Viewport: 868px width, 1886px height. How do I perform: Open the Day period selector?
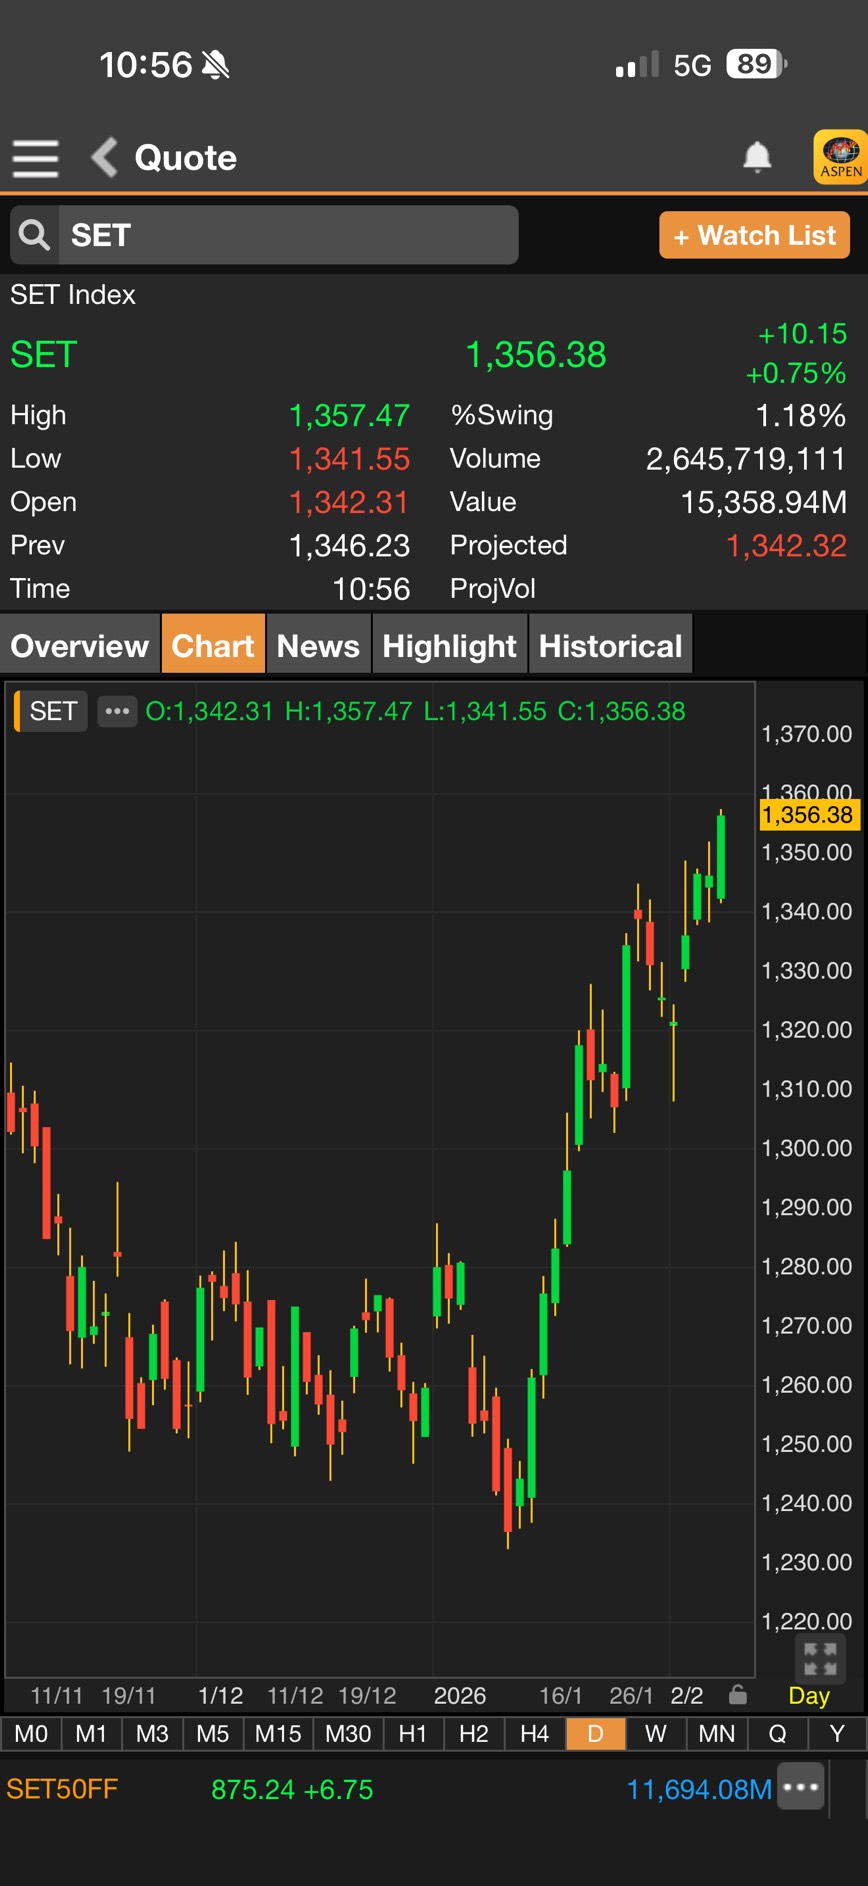pyautogui.click(x=808, y=1696)
